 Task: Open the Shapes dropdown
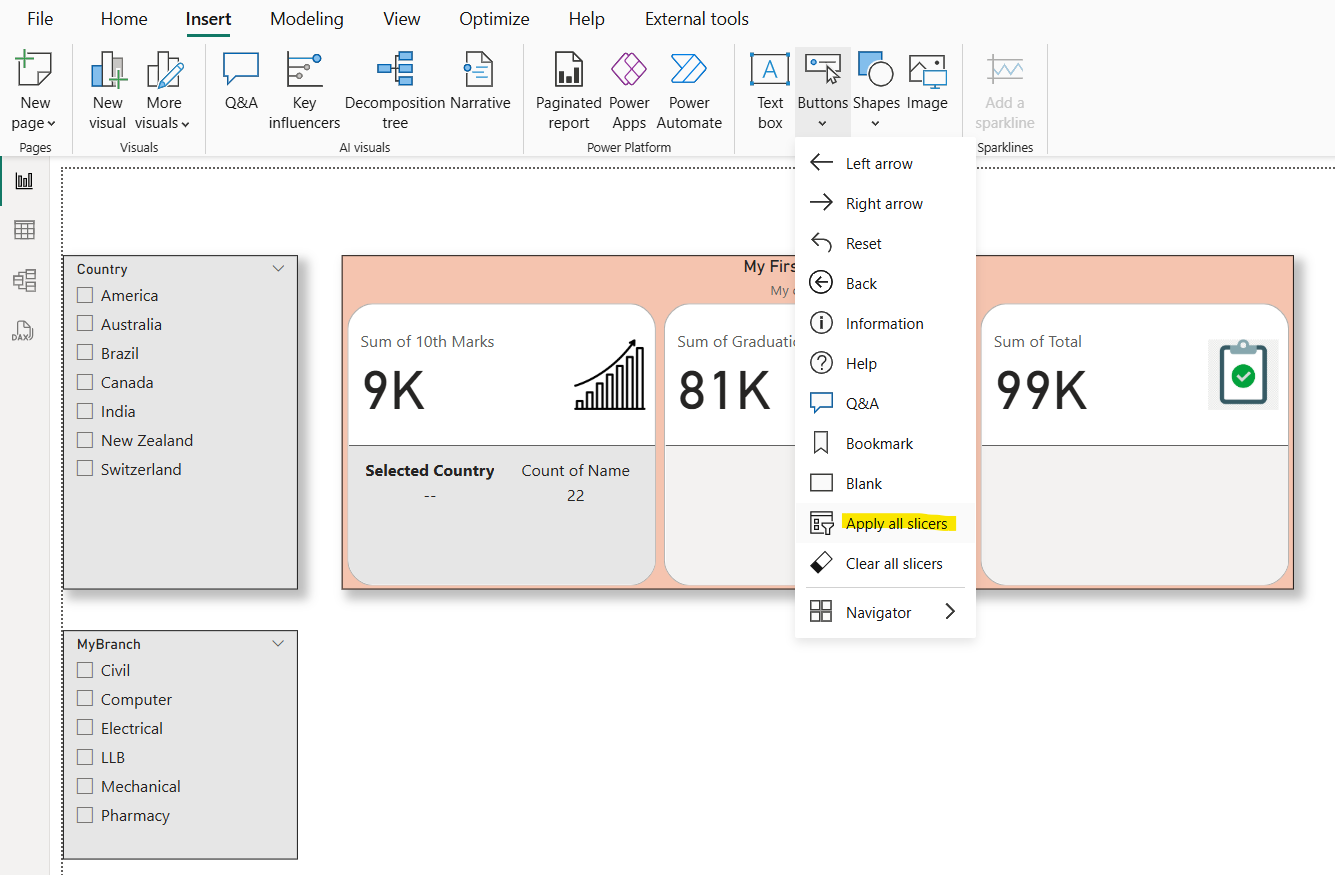876,122
